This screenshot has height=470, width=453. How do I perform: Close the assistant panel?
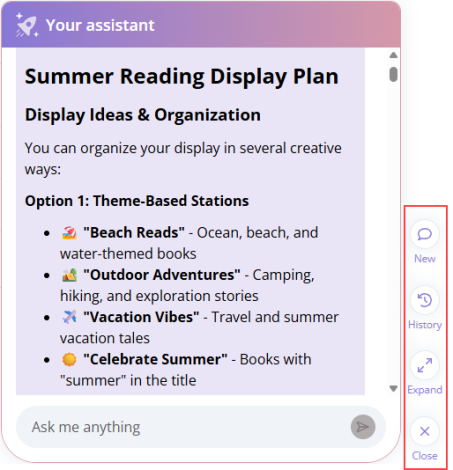point(425,431)
